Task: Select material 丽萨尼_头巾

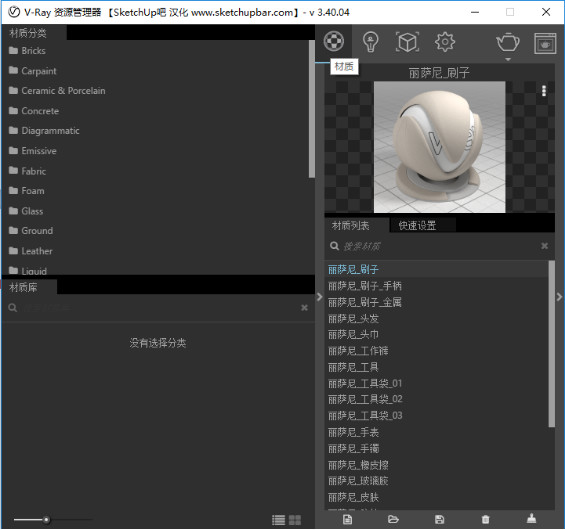Action: coord(436,335)
